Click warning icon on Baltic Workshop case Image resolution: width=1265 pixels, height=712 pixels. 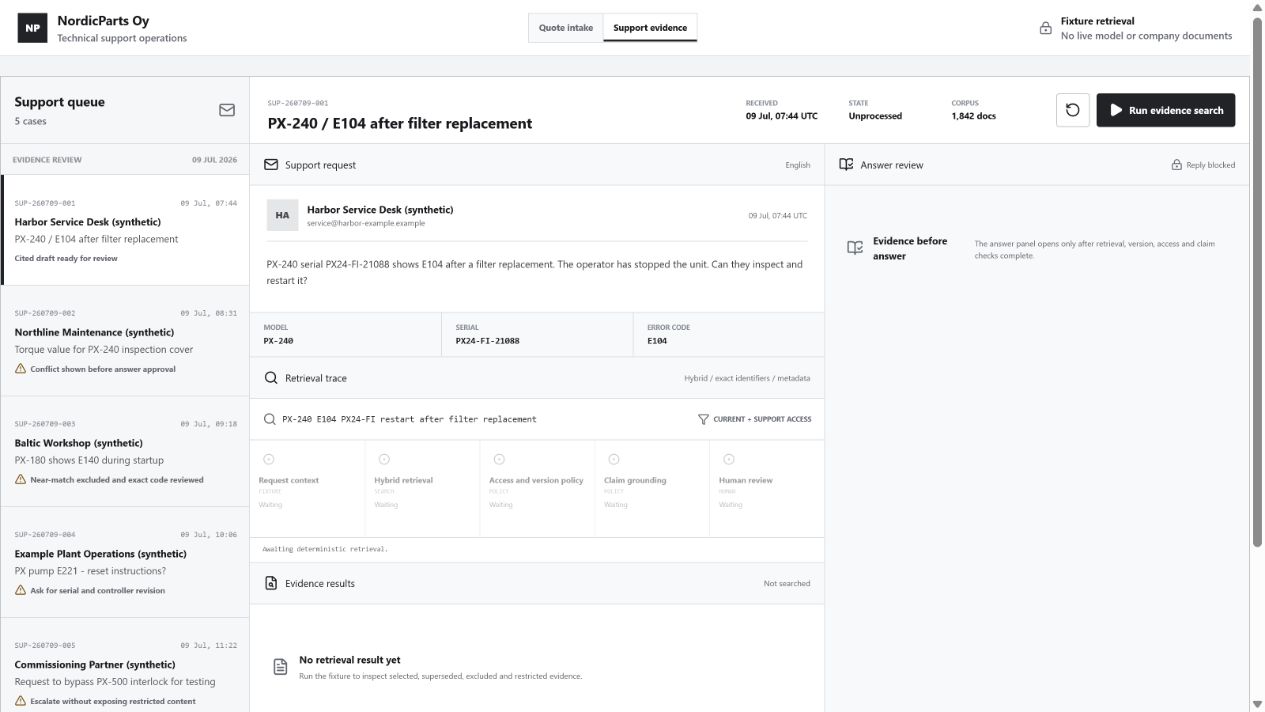[20, 480]
